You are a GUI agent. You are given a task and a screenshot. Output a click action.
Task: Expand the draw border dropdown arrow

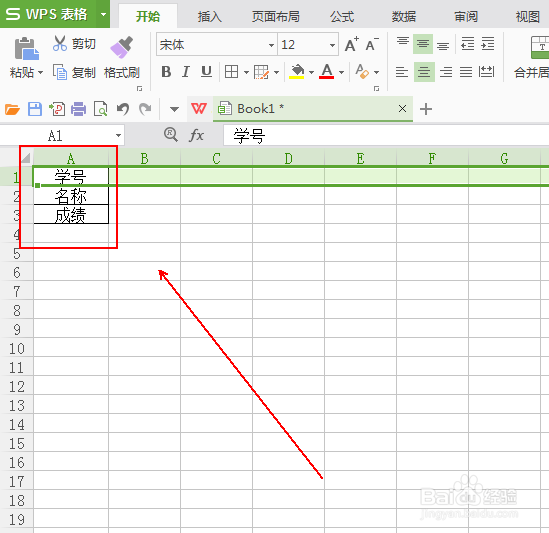[x=276, y=72]
